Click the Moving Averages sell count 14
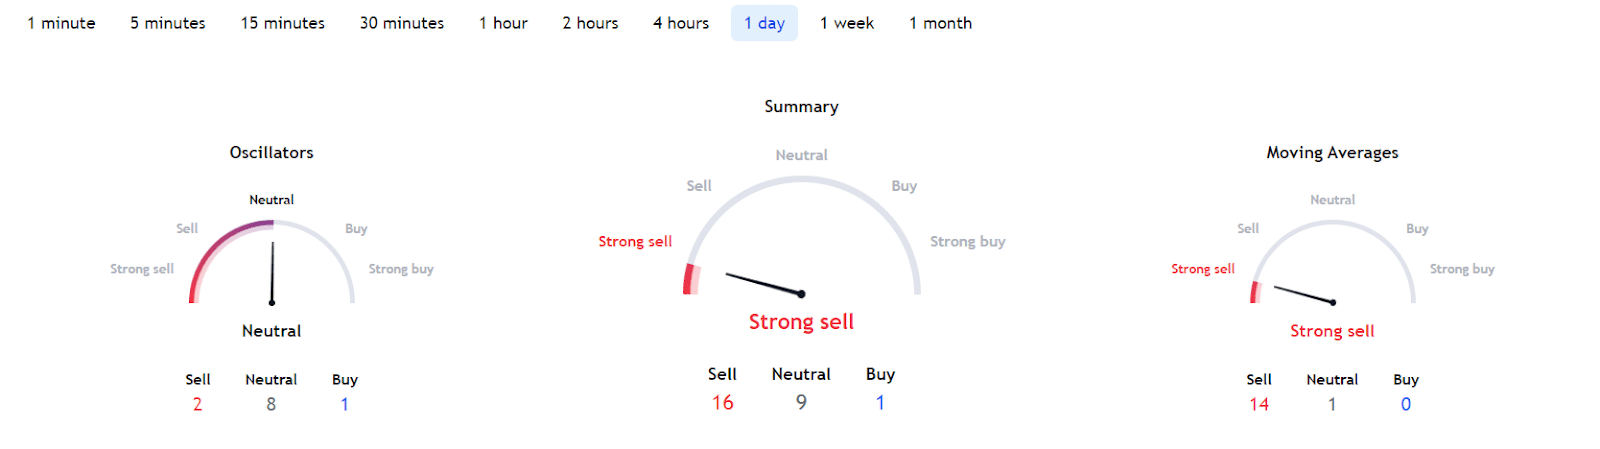The height and width of the screenshot is (449, 1600). (x=1259, y=404)
